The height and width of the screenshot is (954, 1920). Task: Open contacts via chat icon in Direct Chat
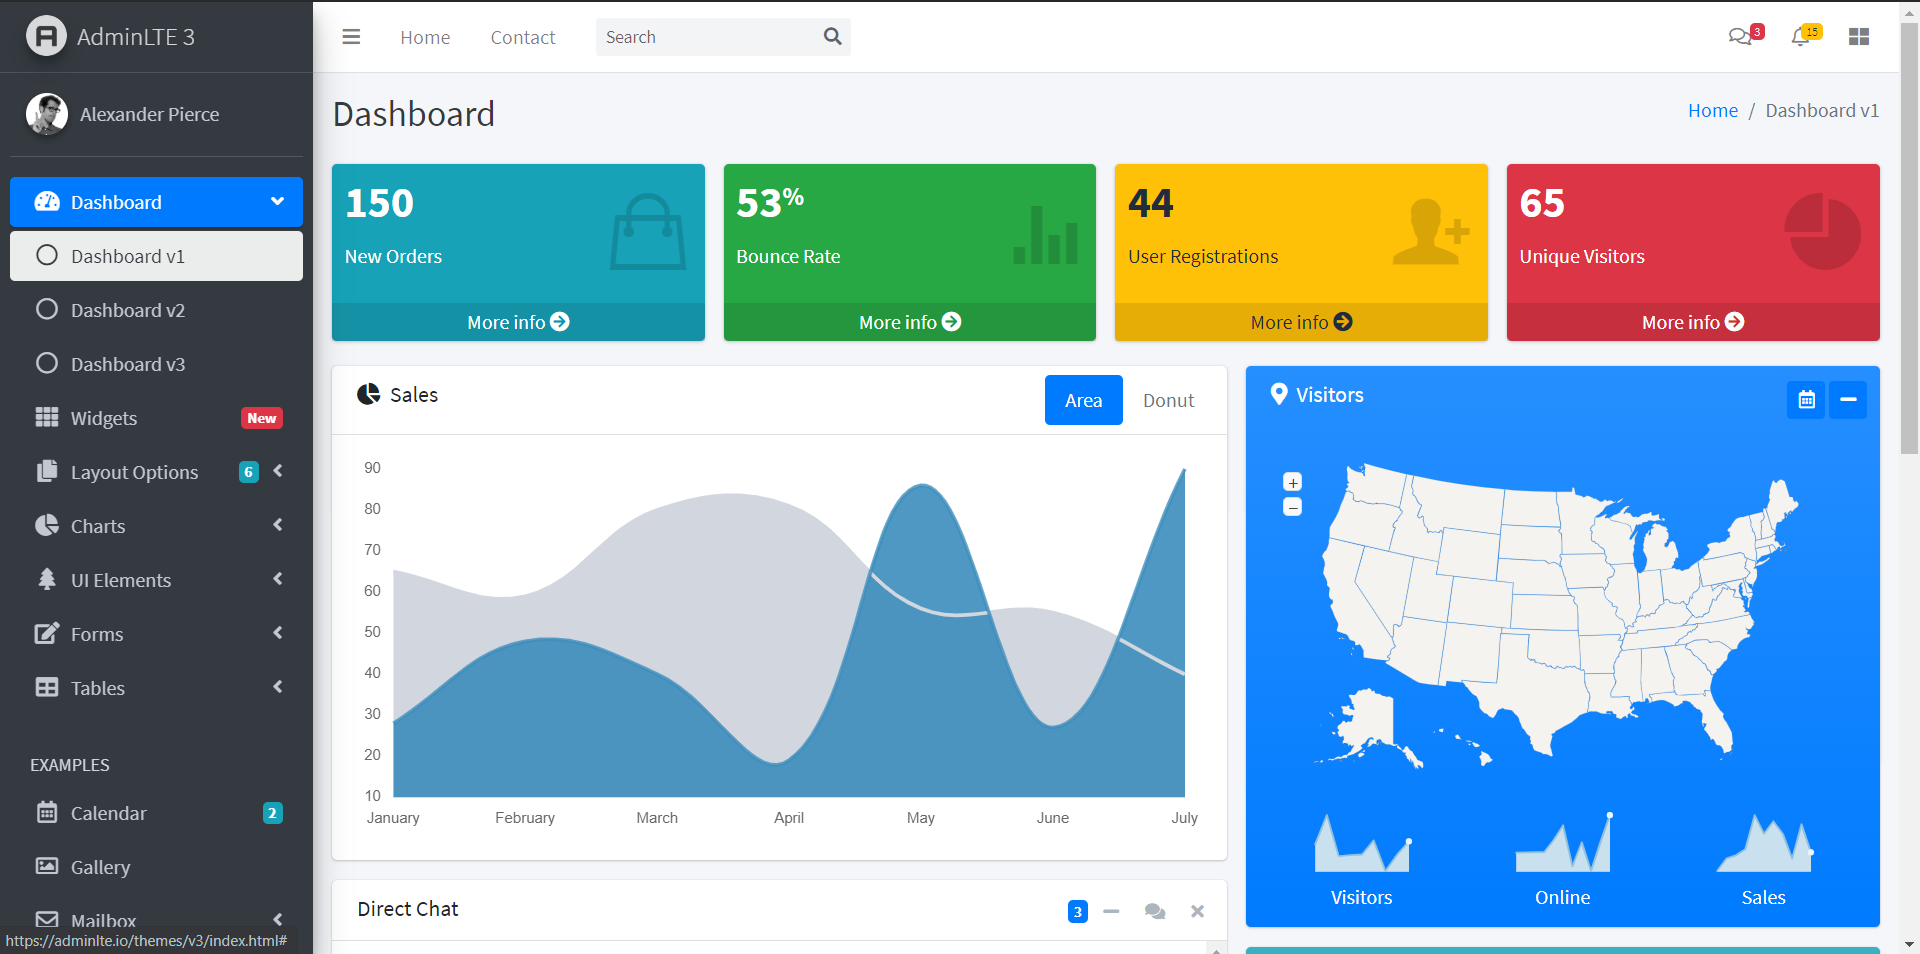pos(1155,911)
